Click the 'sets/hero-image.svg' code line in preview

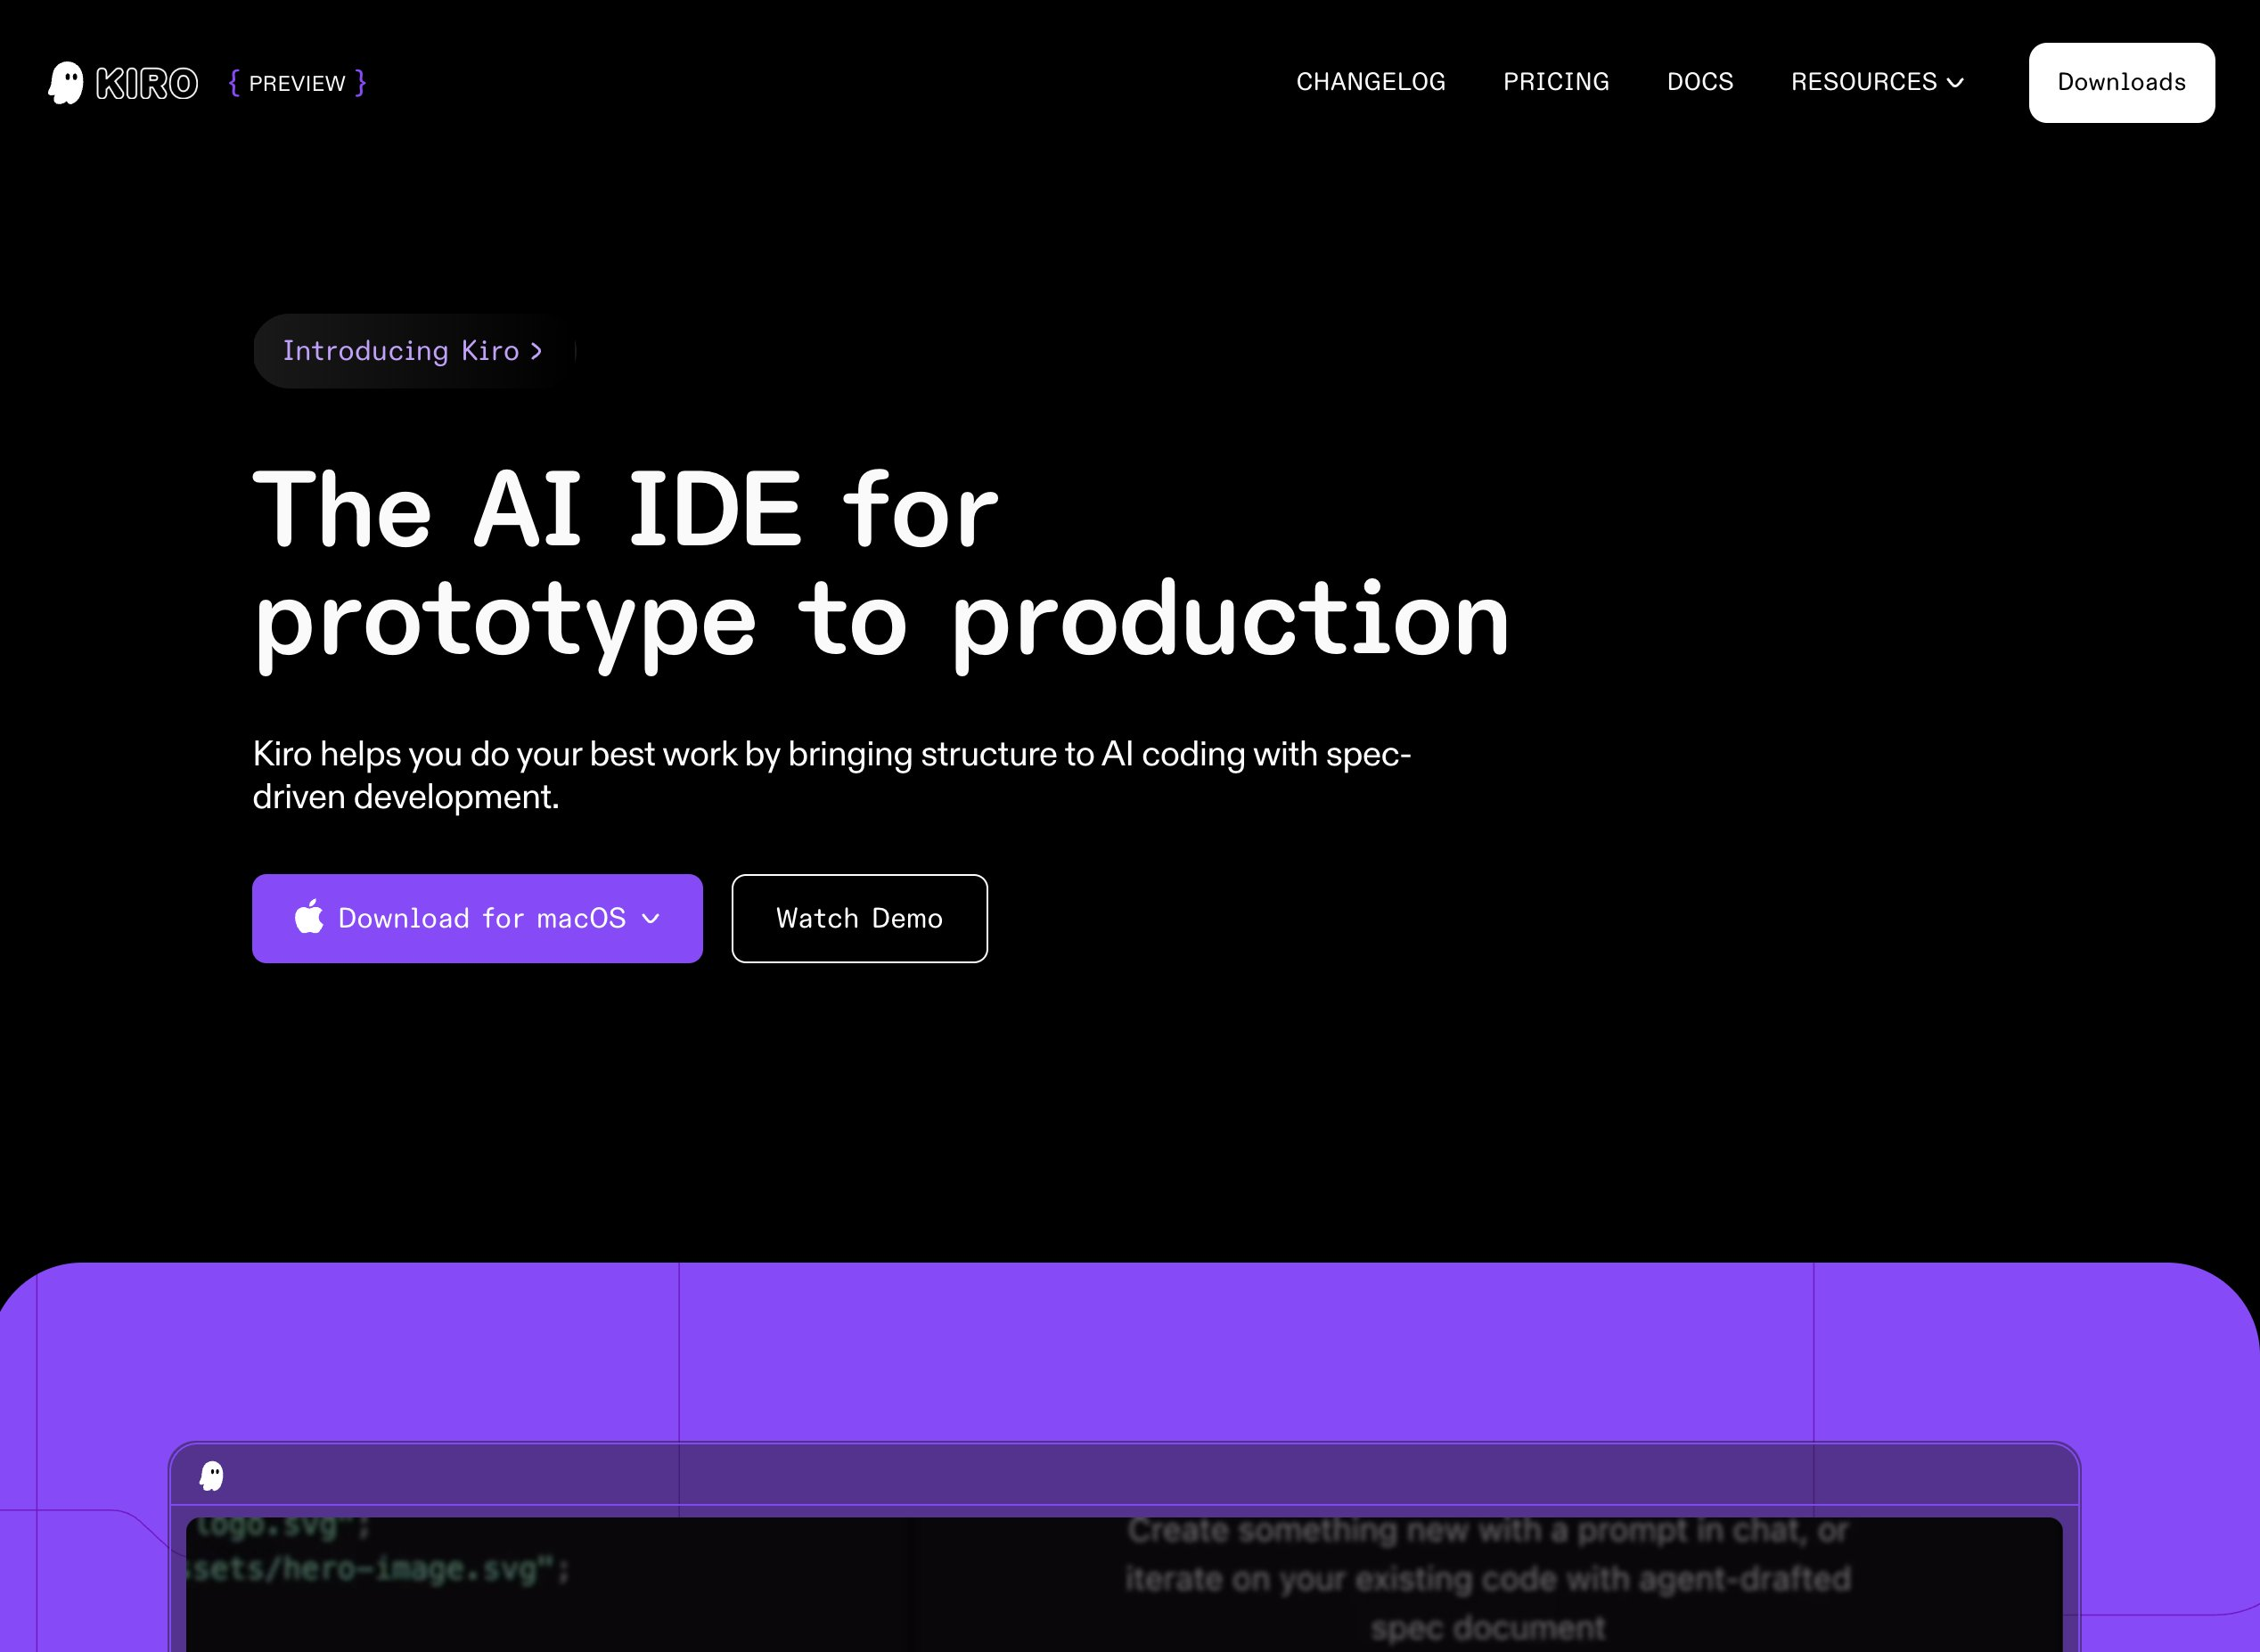pos(376,1569)
